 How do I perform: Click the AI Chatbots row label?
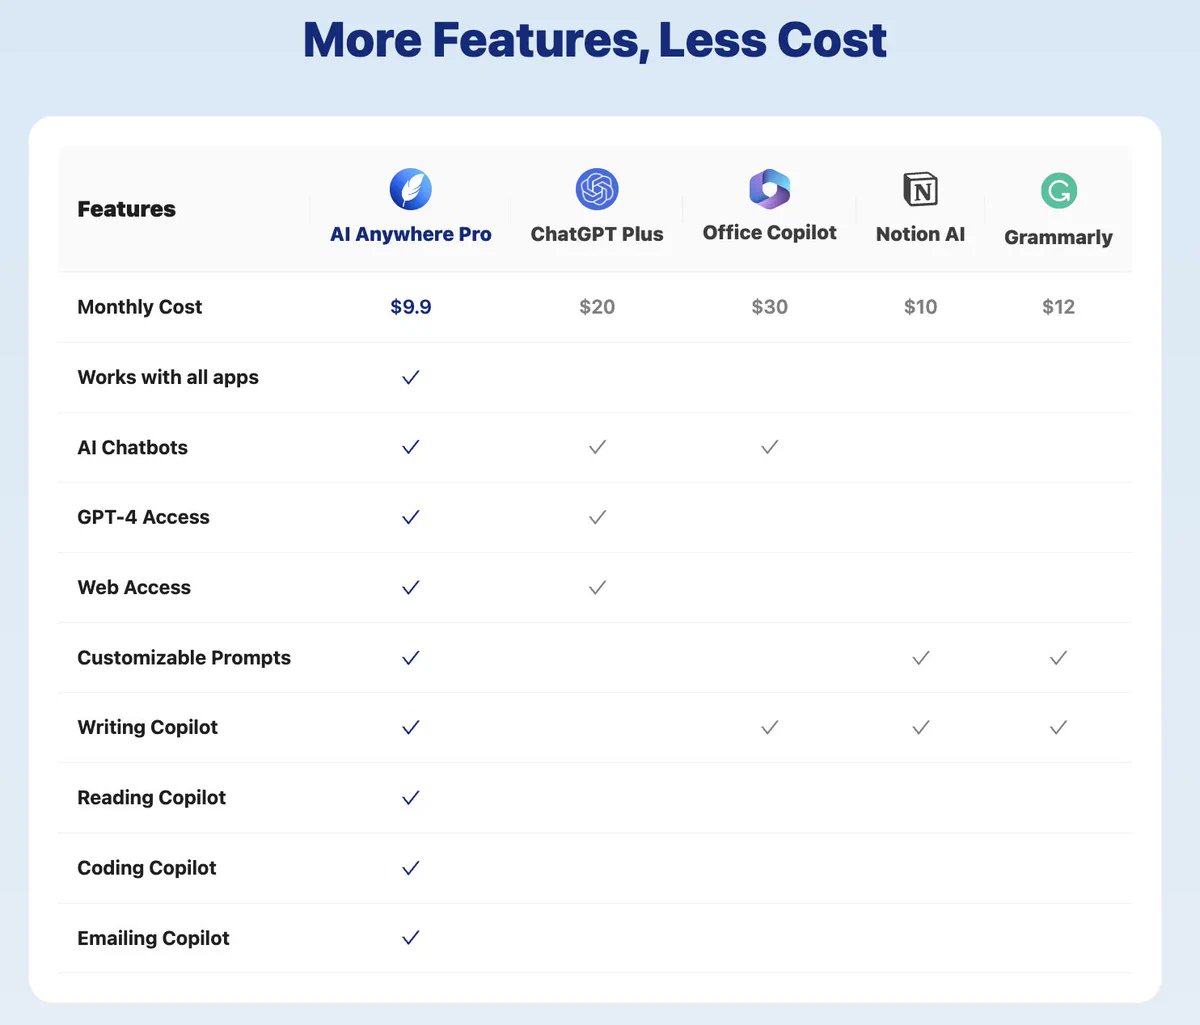click(133, 447)
